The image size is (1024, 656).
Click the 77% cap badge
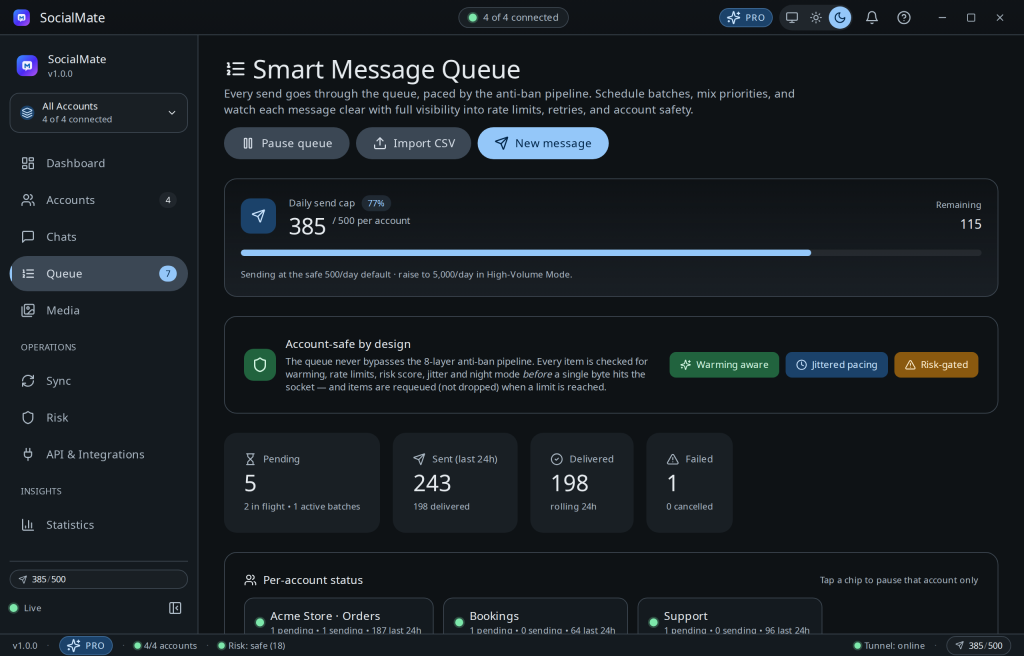pyautogui.click(x=376, y=203)
